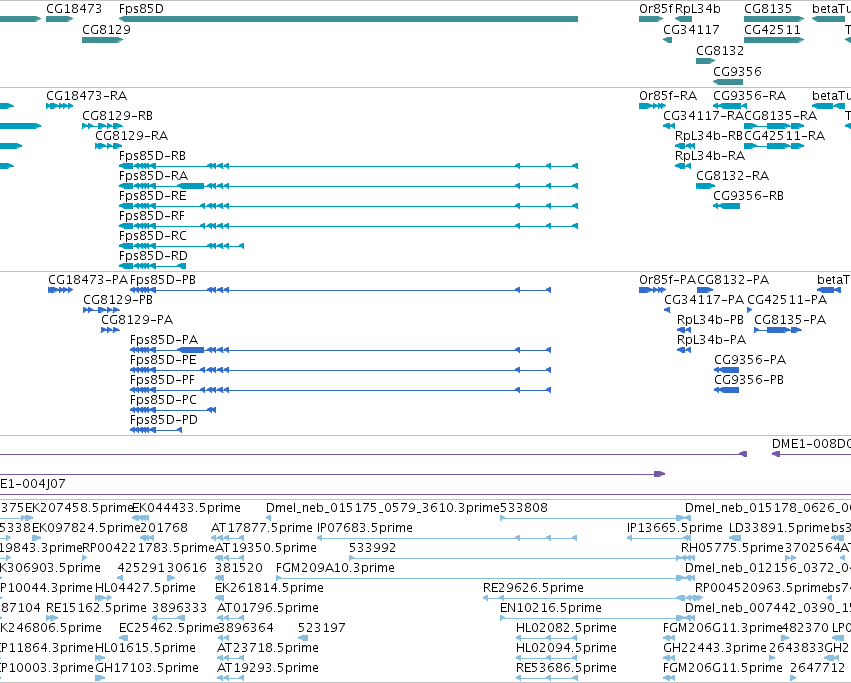Select the CG8129 gene label

click(106, 29)
